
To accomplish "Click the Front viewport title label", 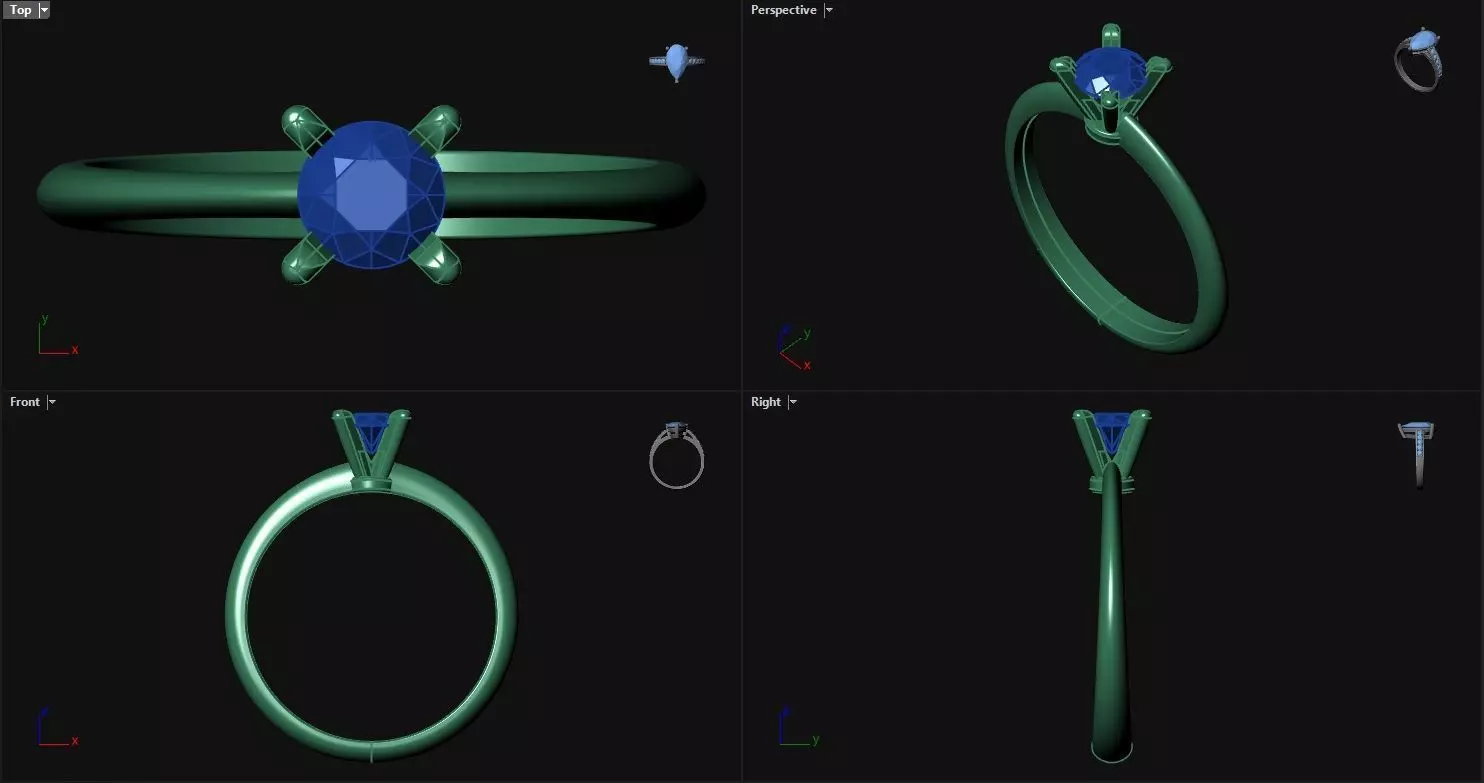I will (25, 402).
